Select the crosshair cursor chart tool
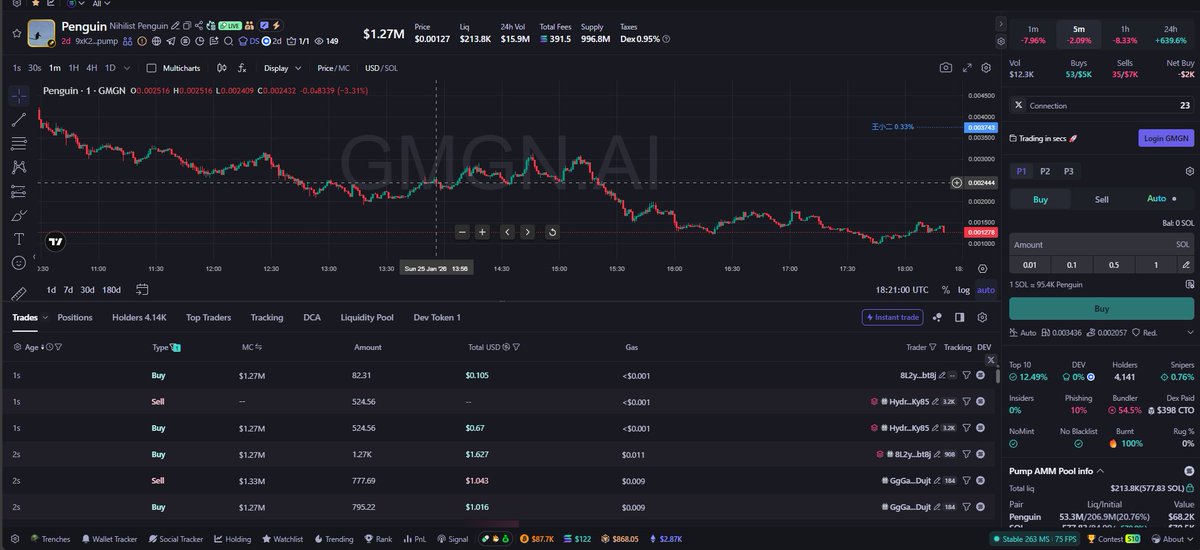The height and width of the screenshot is (550, 1200). coord(19,96)
